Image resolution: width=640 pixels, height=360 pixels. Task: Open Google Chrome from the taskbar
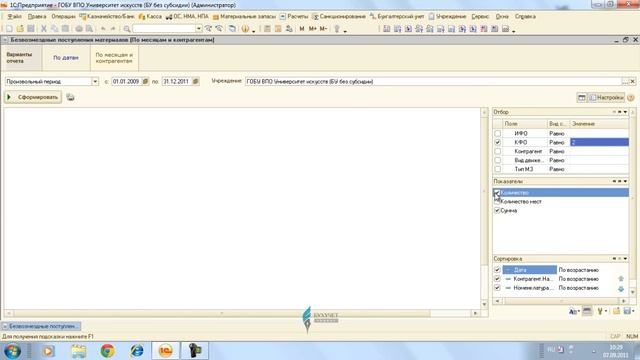(x=108, y=351)
